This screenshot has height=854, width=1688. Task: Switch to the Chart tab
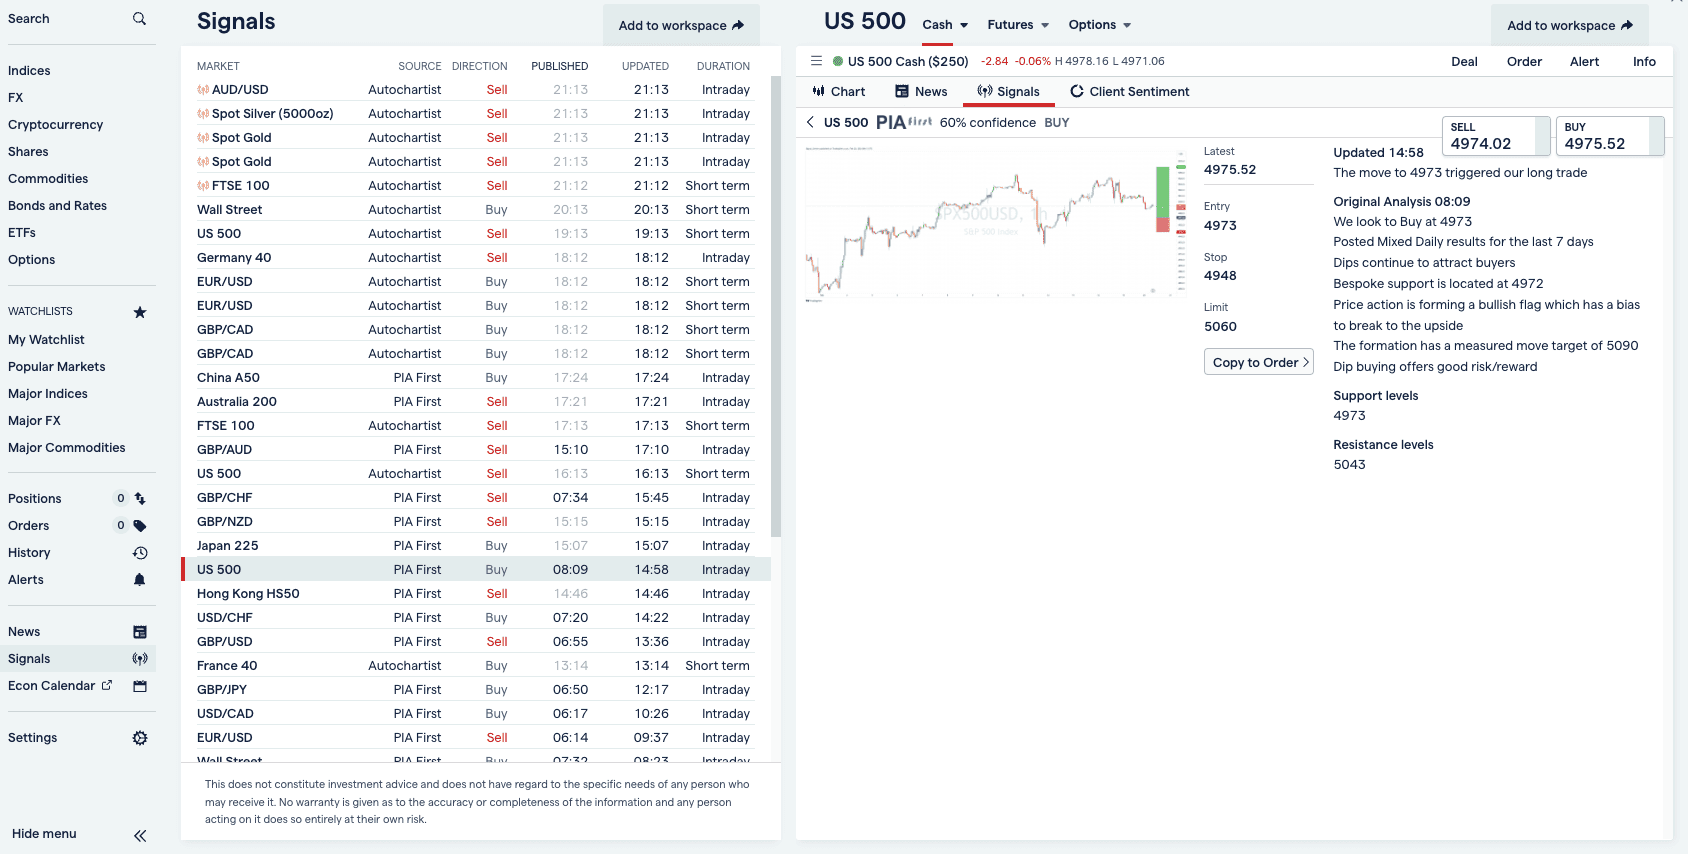point(838,91)
